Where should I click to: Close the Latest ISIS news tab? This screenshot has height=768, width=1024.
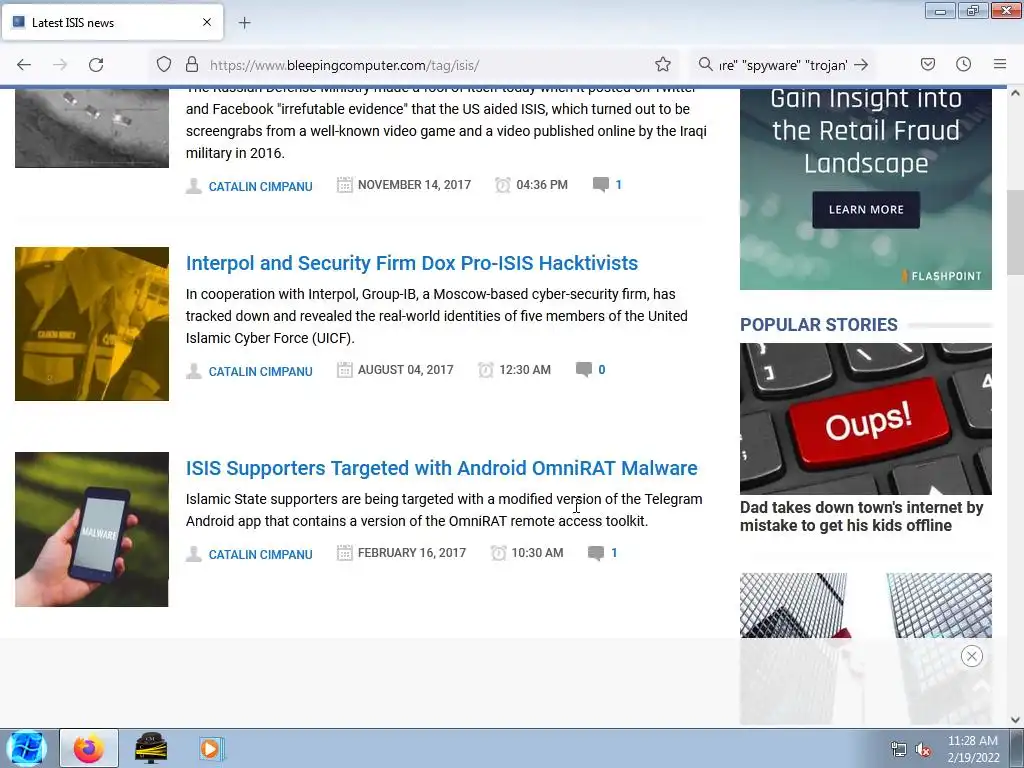coord(207,22)
